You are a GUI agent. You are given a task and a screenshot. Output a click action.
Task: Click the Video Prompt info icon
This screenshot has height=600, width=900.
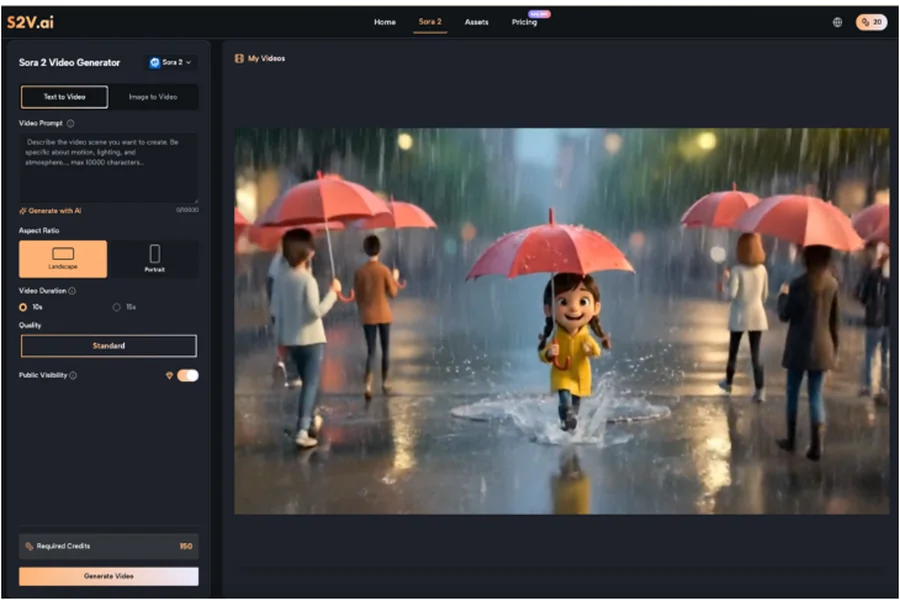coord(70,123)
